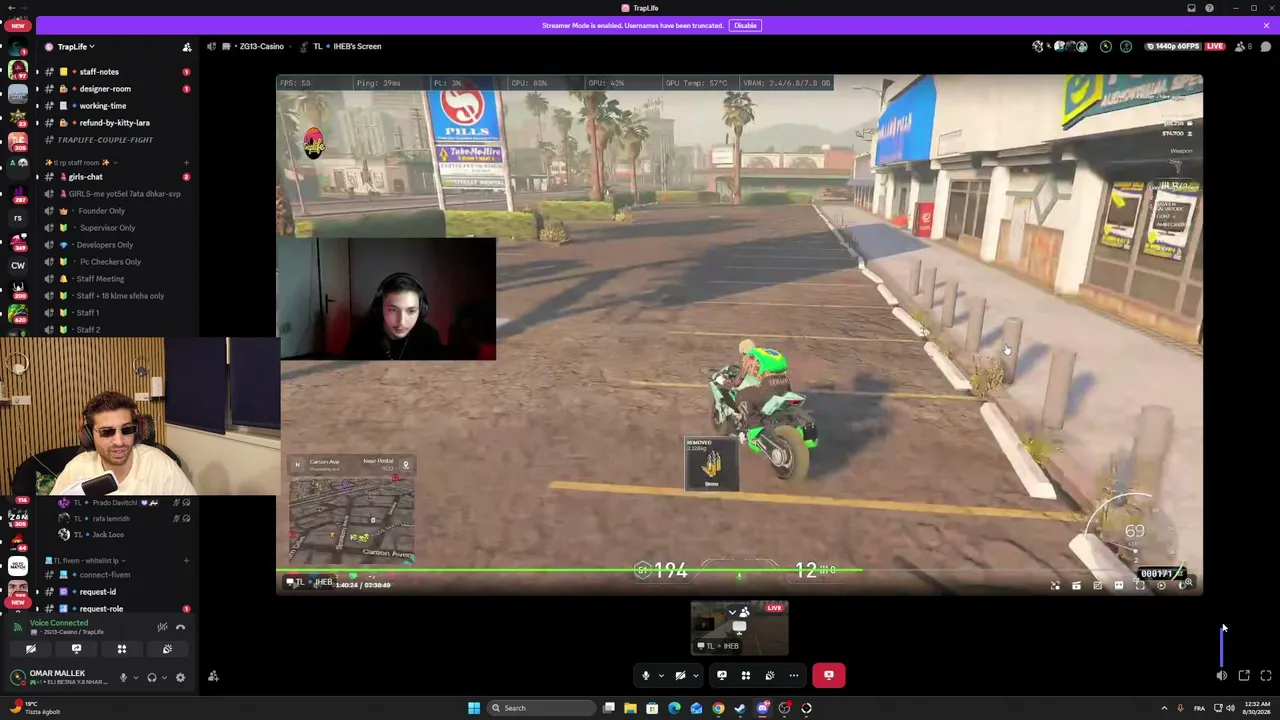This screenshot has width=1280, height=720.
Task: Open File Explorer from the taskbar
Action: [630, 708]
